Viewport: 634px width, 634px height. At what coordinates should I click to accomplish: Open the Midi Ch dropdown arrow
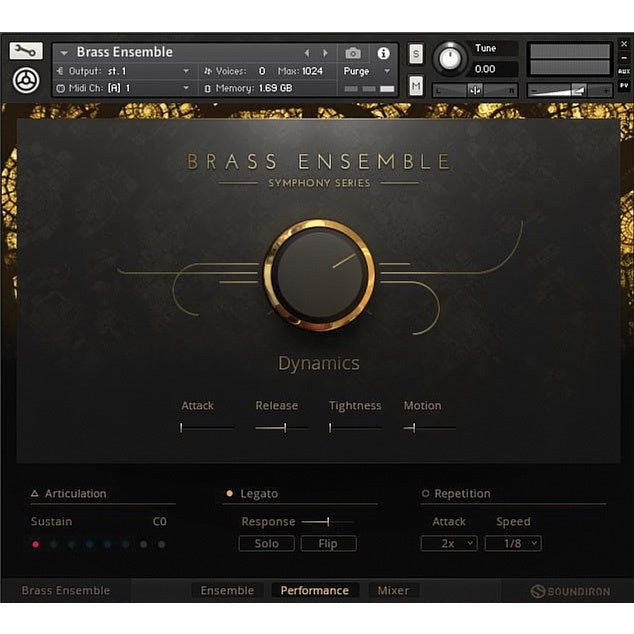pos(186,88)
